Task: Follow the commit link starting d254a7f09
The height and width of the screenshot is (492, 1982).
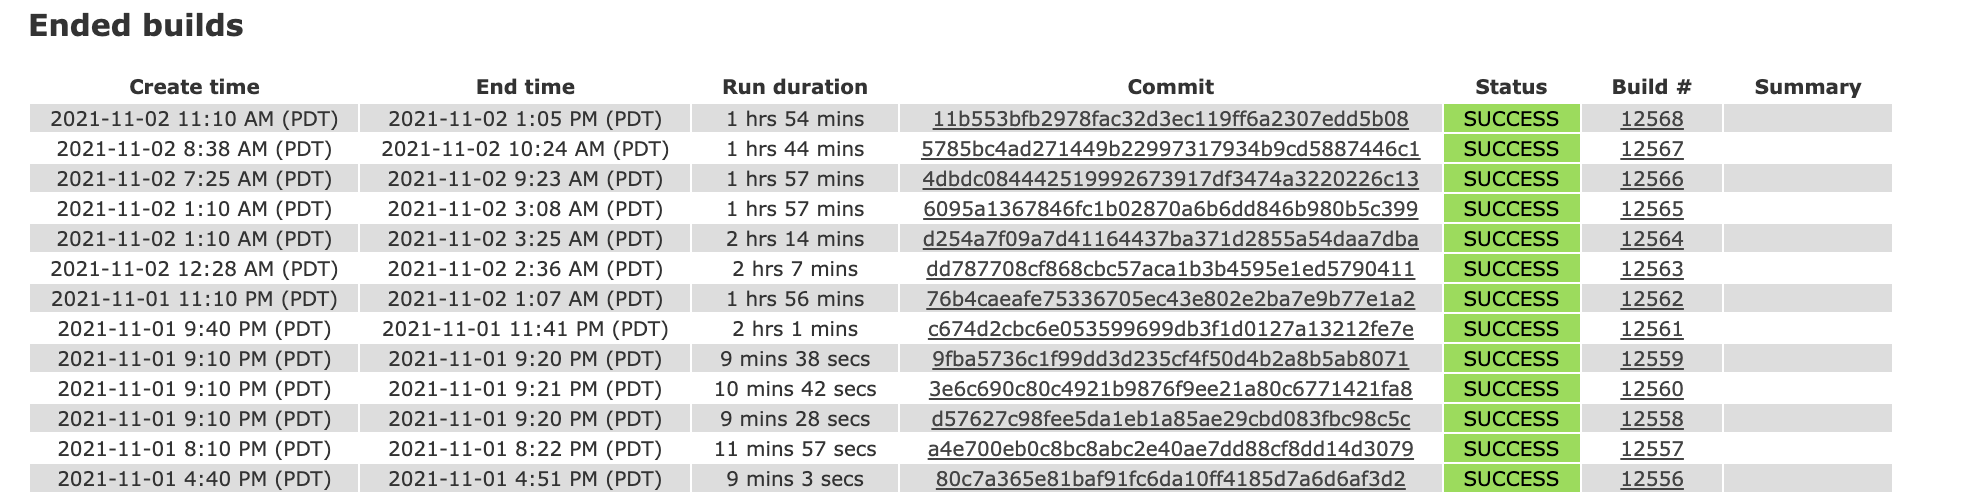Action: tap(1170, 239)
